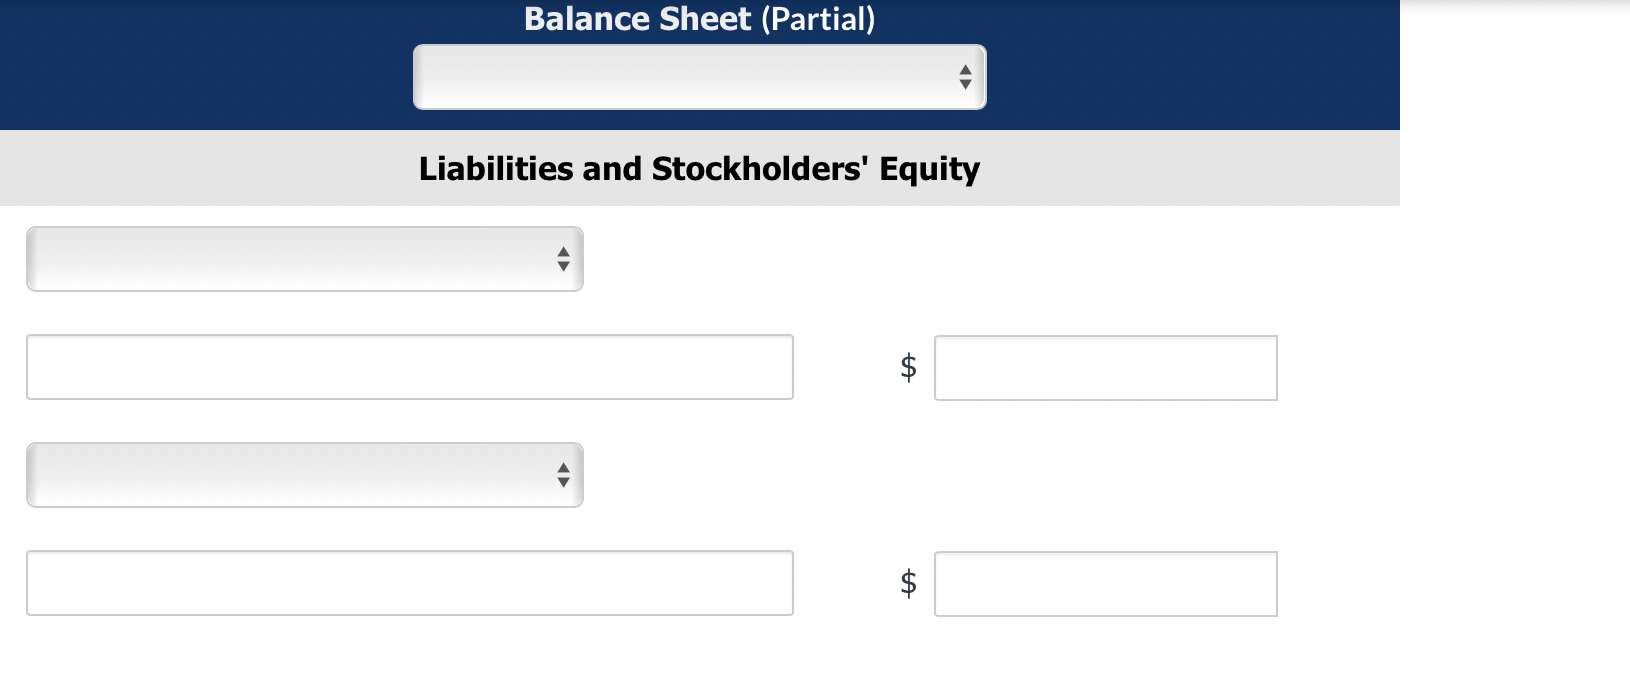Open the first section heading dropdown
The width and height of the screenshot is (1630, 676).
(305, 259)
